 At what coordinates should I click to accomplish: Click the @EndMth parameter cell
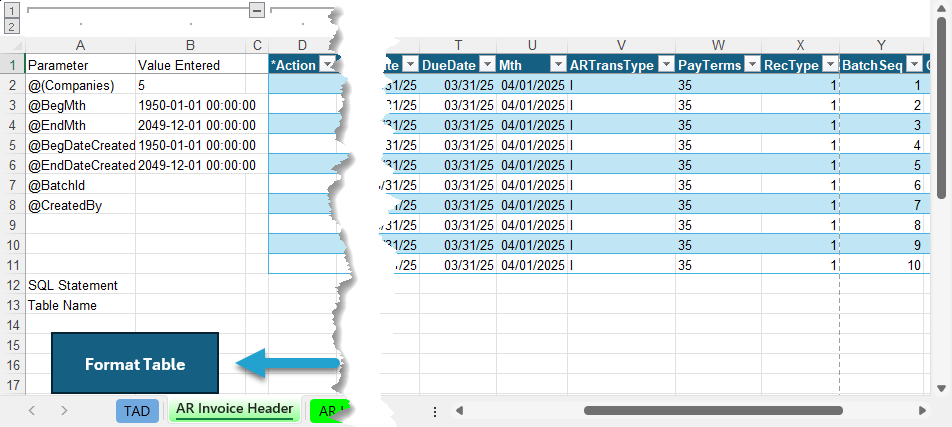pyautogui.click(x=80, y=125)
